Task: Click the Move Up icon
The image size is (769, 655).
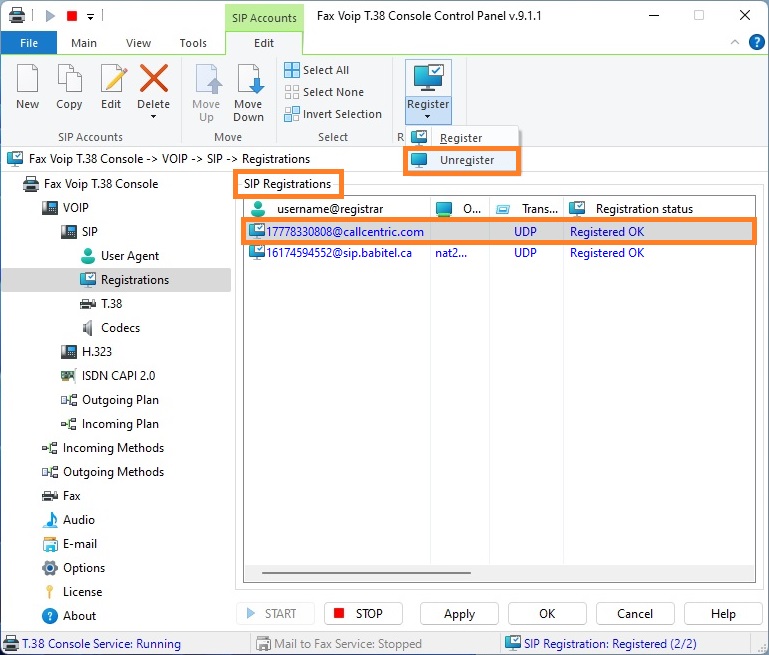Action: (206, 78)
